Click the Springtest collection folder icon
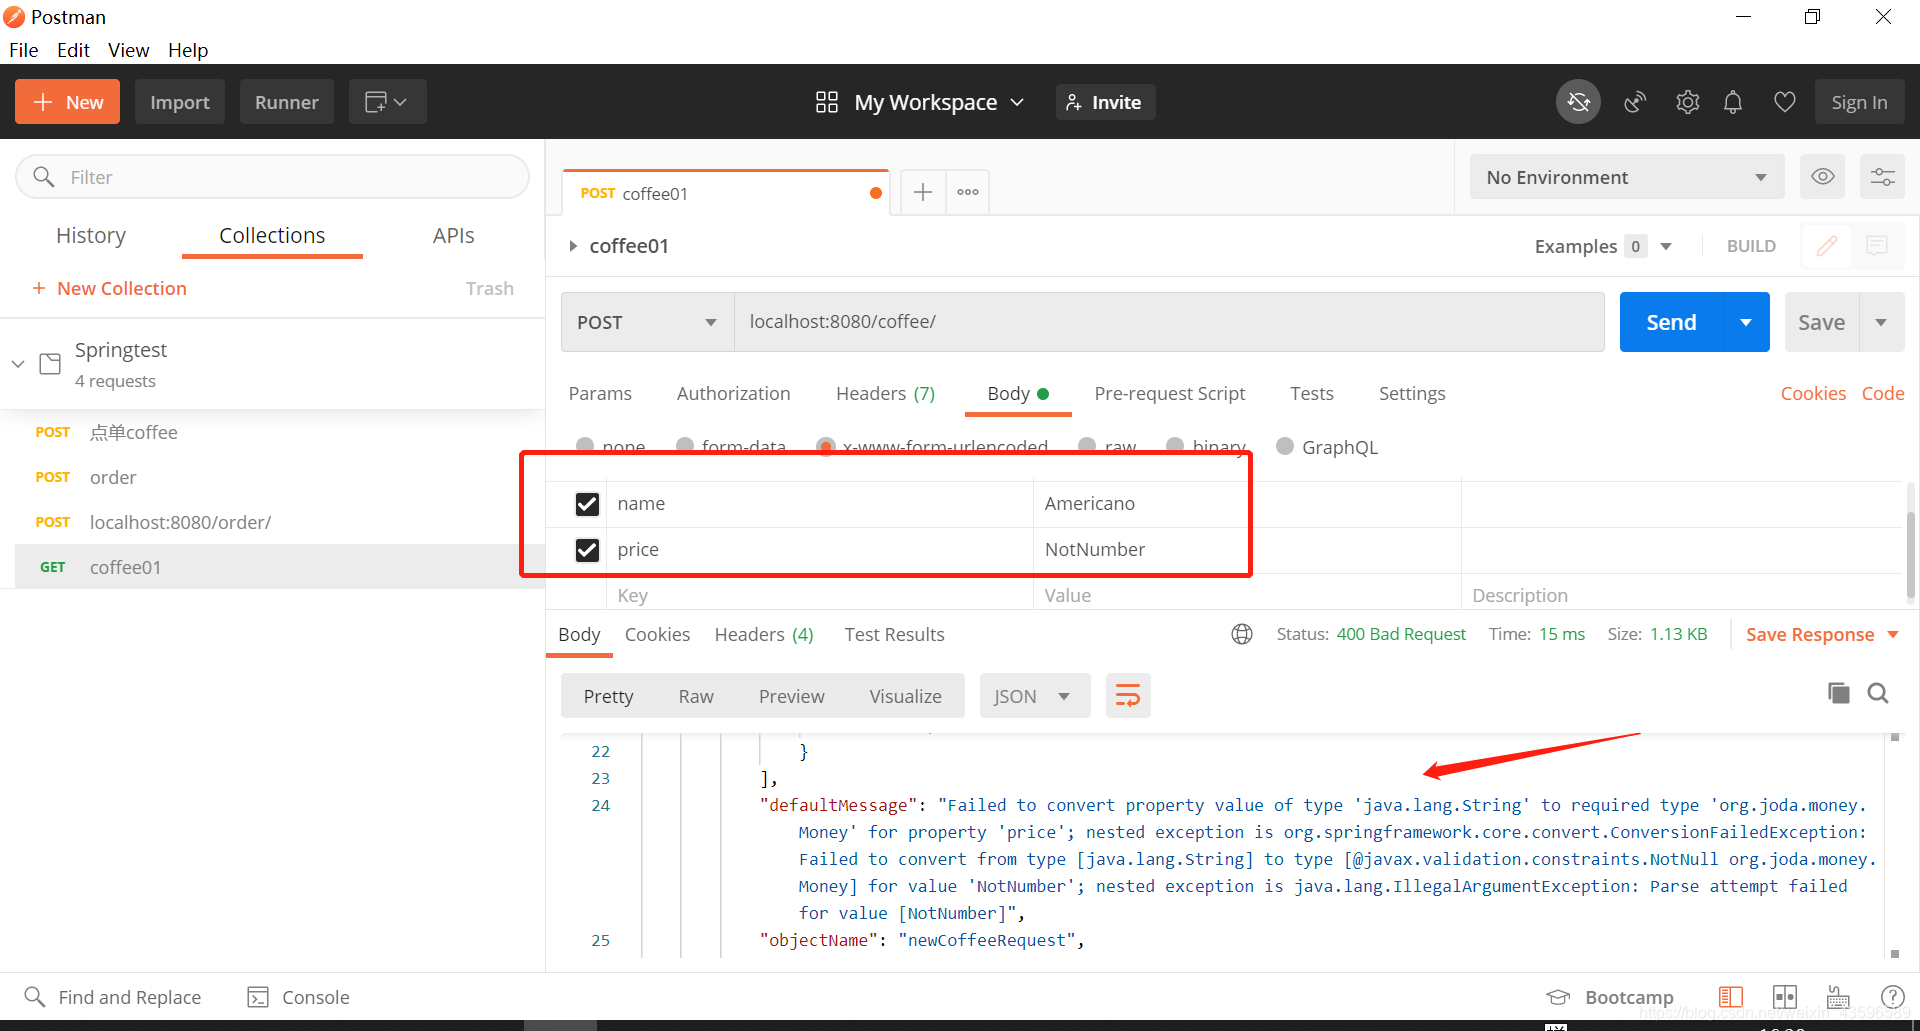The width and height of the screenshot is (1920, 1031). 50,363
